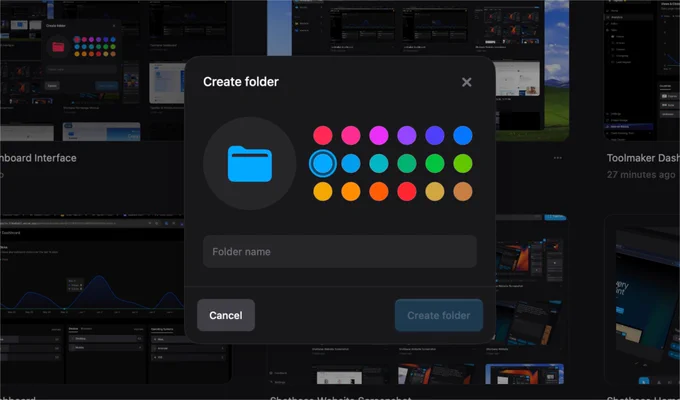Pick the deep orange swatch
This screenshot has height=400, width=680.
pos(379,191)
